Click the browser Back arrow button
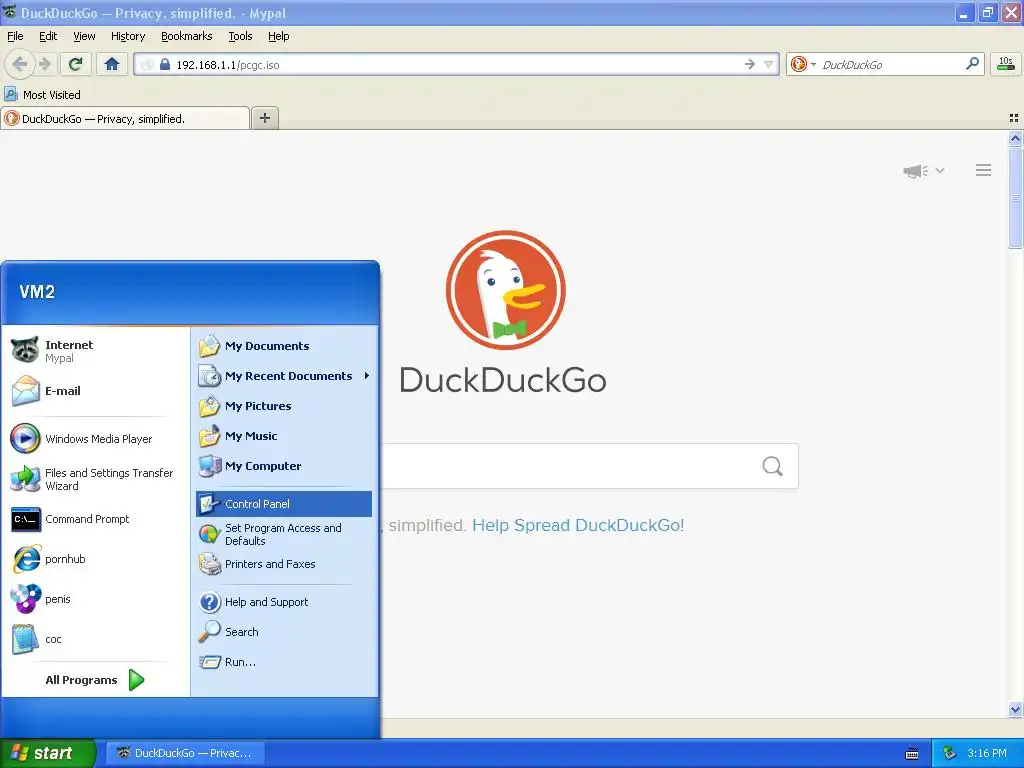Image resolution: width=1024 pixels, height=768 pixels. pyautogui.click(x=20, y=64)
